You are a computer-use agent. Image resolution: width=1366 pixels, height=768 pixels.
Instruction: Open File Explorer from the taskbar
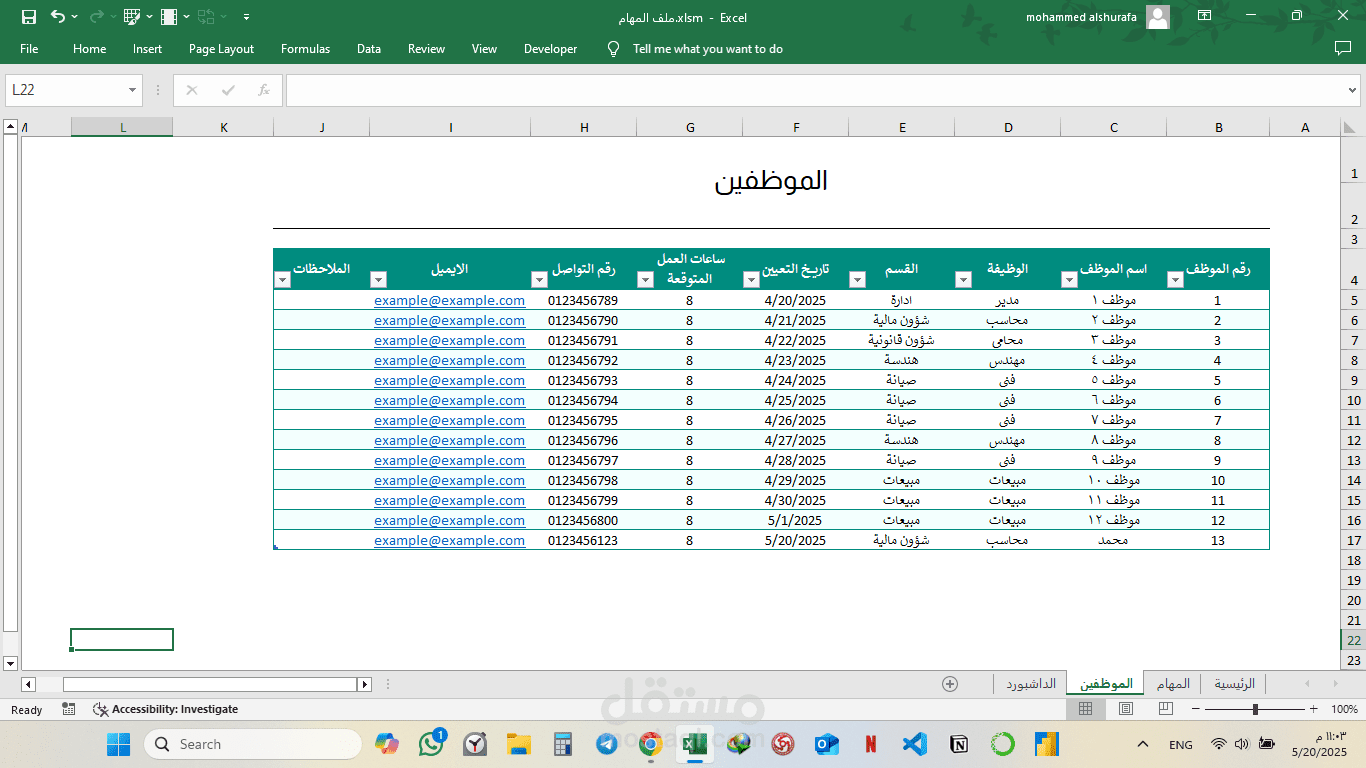click(519, 744)
